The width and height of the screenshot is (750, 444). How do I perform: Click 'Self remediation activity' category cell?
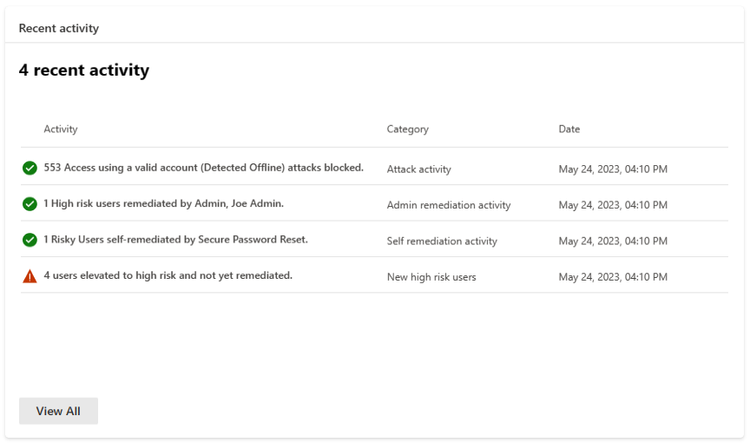[x=441, y=241]
